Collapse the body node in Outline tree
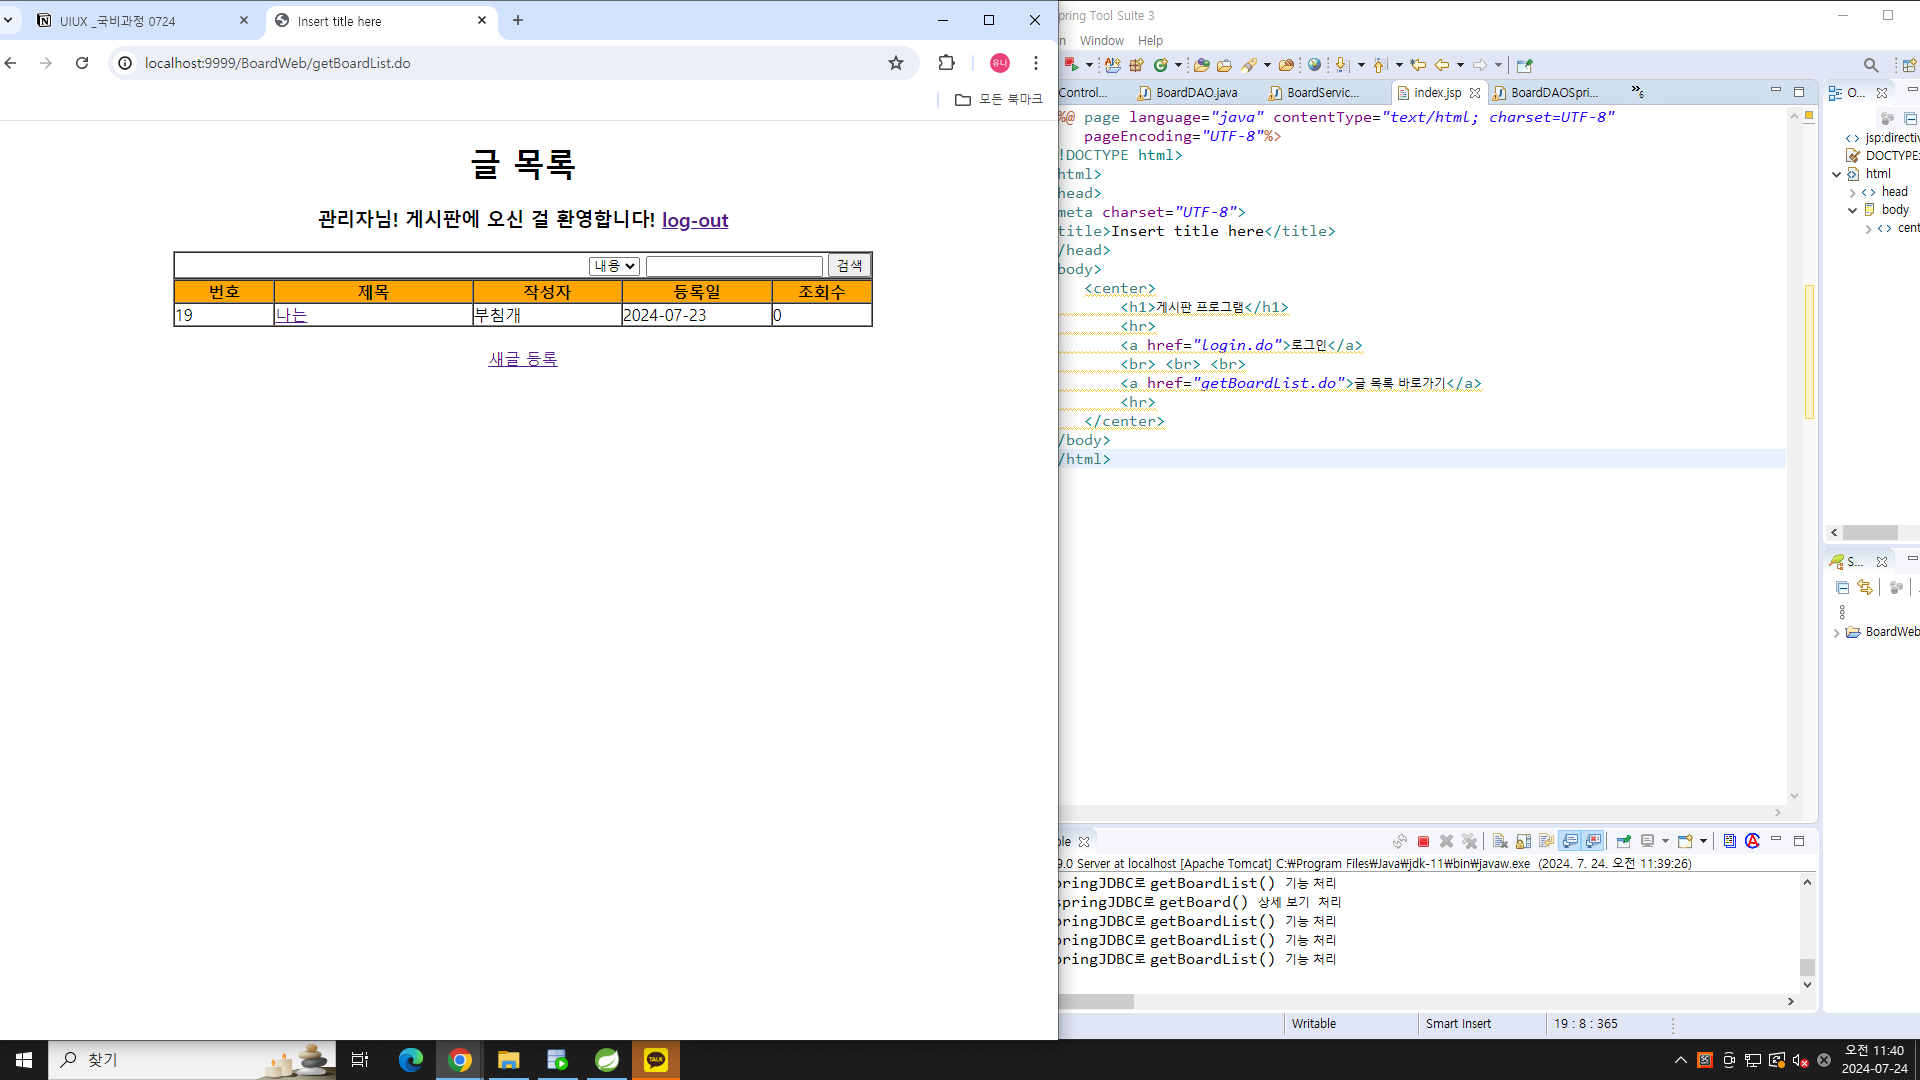 [1852, 210]
